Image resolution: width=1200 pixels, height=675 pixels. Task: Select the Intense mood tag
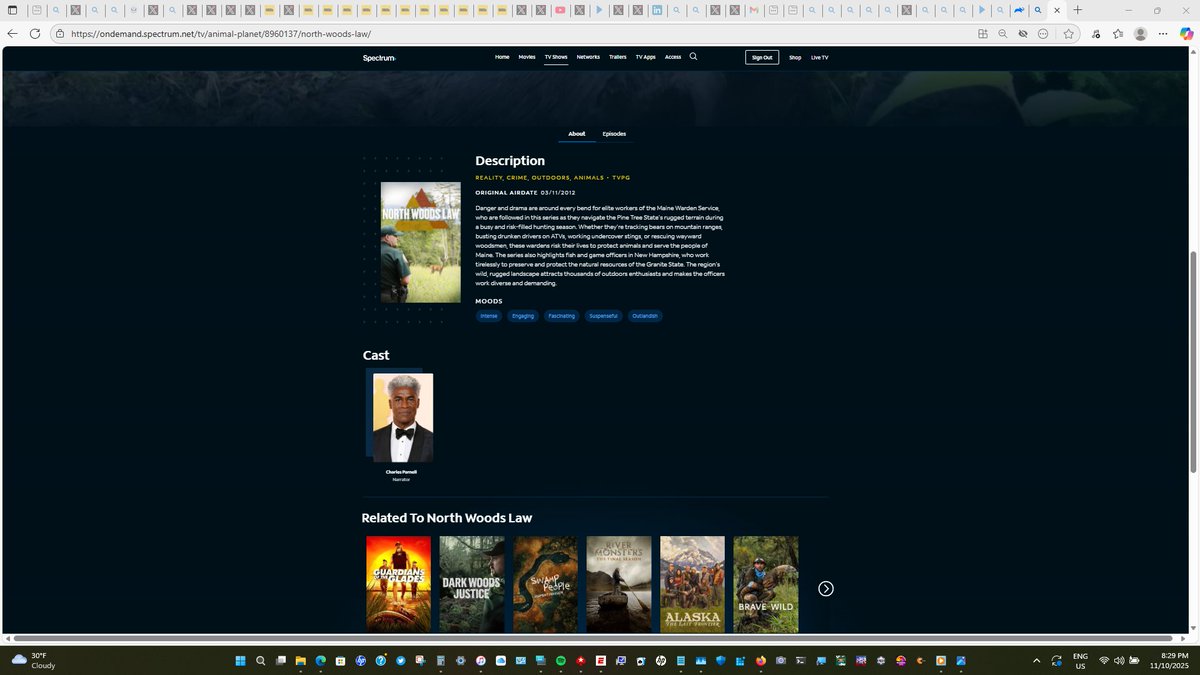(489, 316)
